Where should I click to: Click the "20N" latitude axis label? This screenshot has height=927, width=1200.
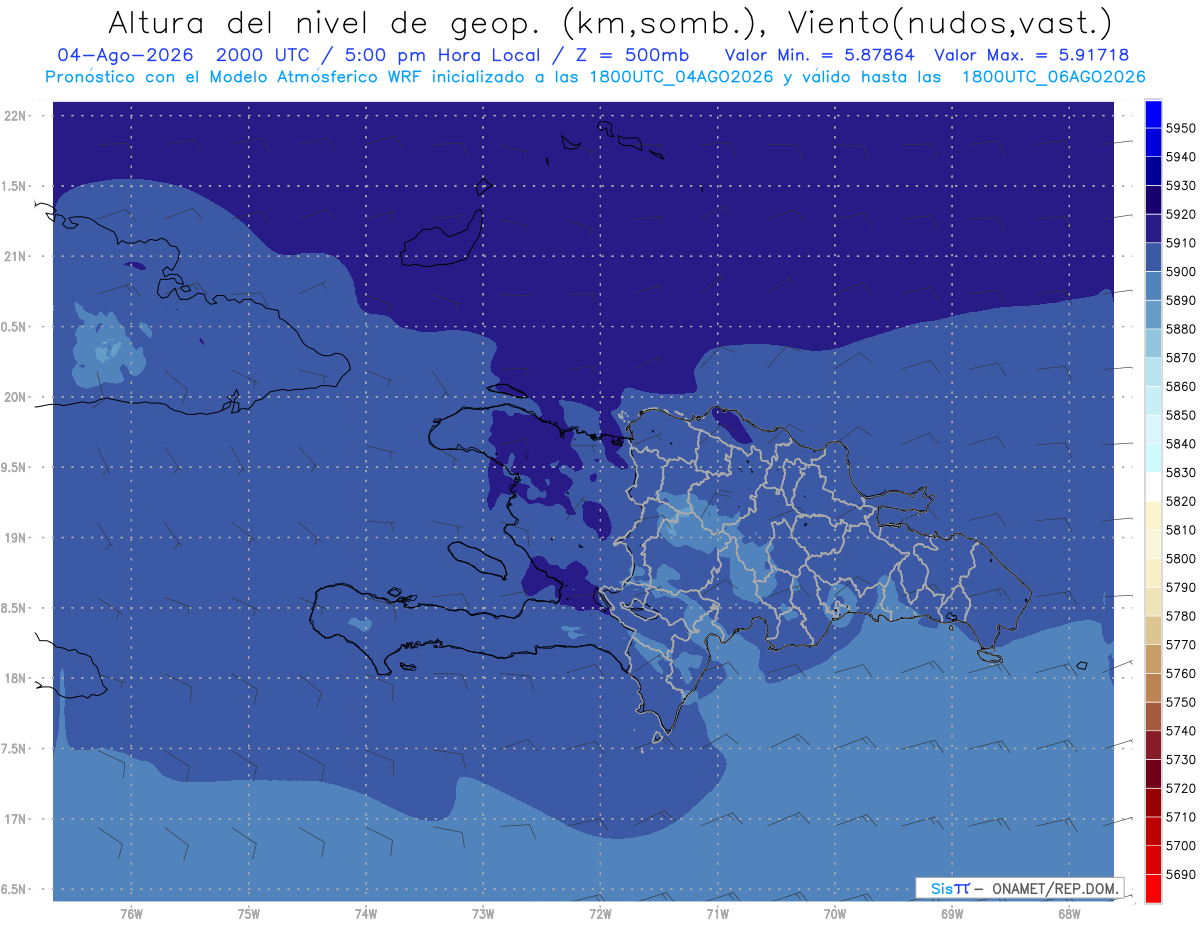15,397
